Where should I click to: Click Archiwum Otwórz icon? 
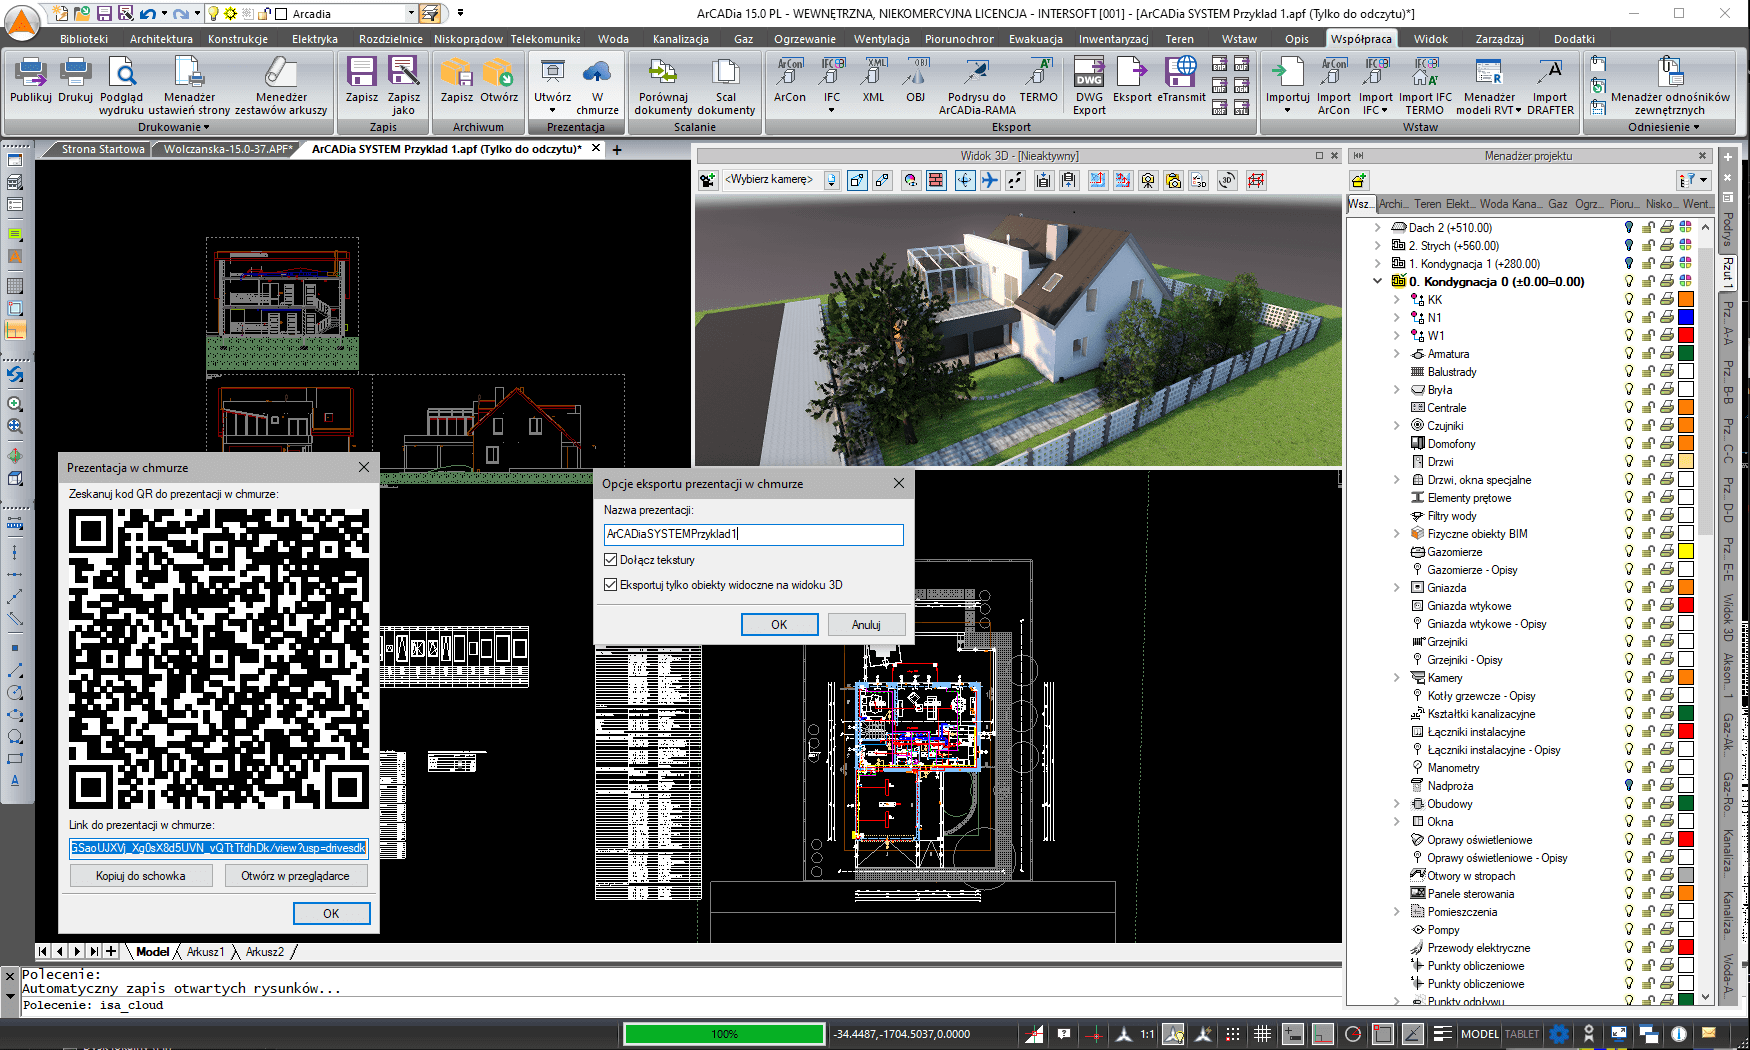pos(499,80)
